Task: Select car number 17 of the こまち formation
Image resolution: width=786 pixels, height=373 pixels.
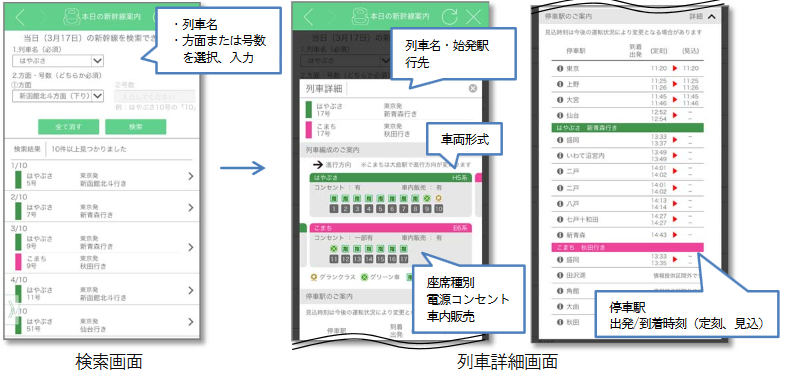Action: (404, 259)
